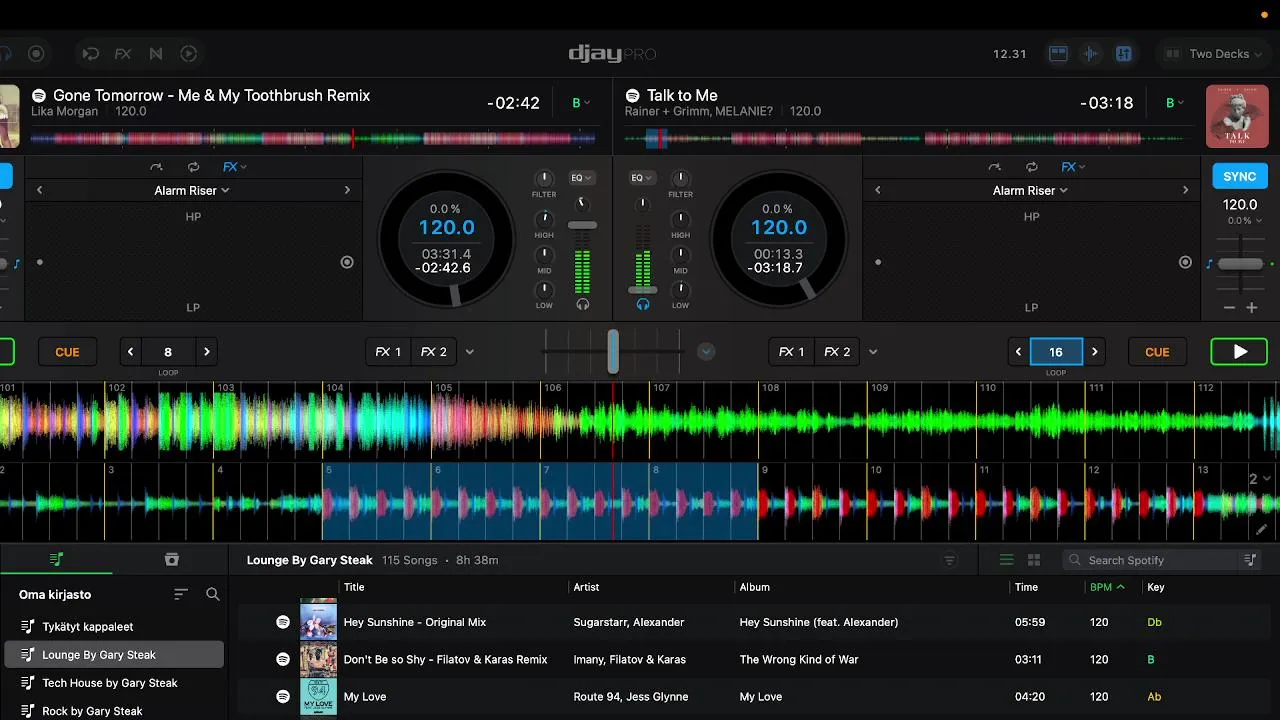Click the bounce arrow icon on left deck
1280x720 pixels.
[x=156, y=167]
